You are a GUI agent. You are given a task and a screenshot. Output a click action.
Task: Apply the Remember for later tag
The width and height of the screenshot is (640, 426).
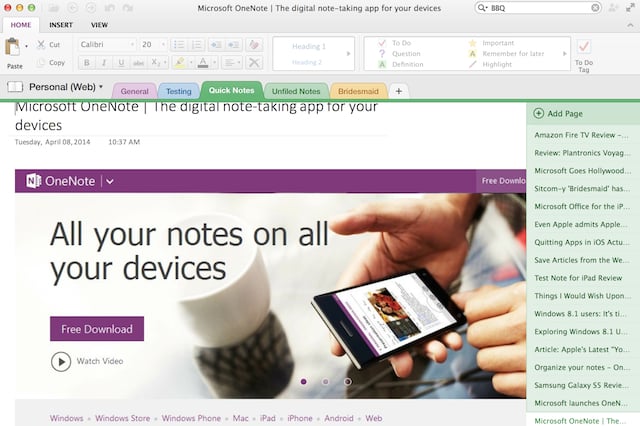click(x=506, y=53)
